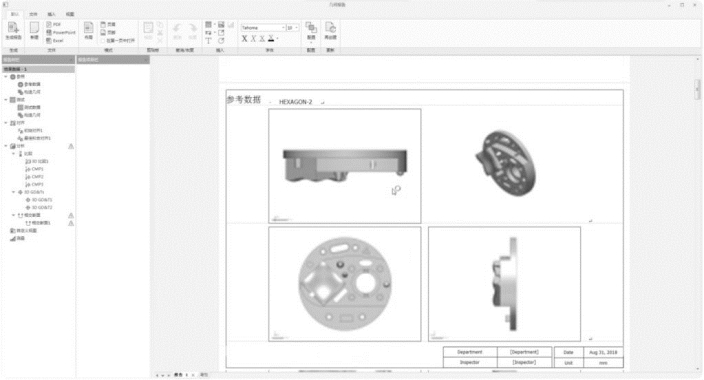The image size is (704, 380).
Task: Open the second ribbon tab
Action: coord(33,14)
